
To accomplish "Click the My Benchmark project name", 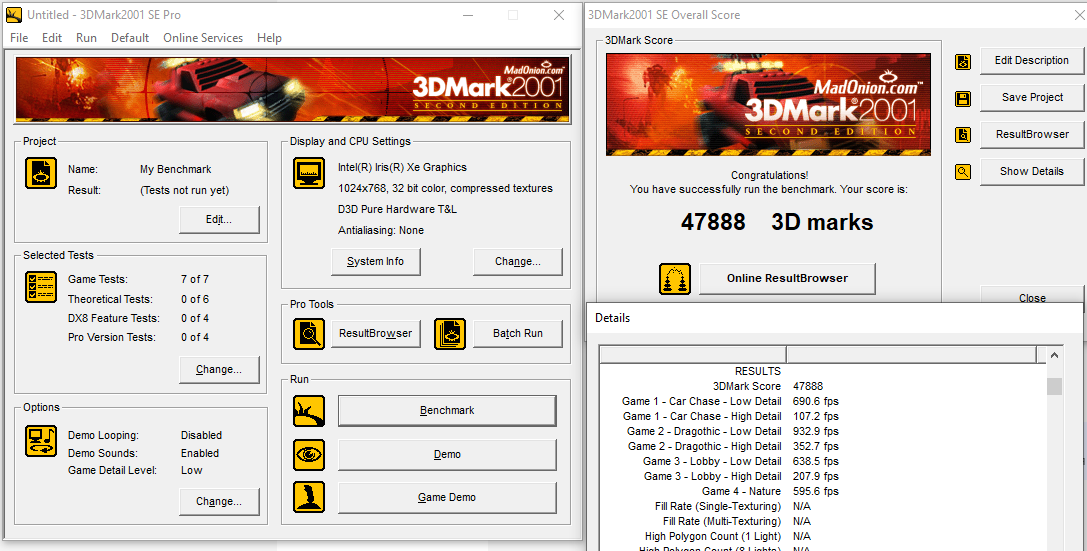I will [175, 170].
